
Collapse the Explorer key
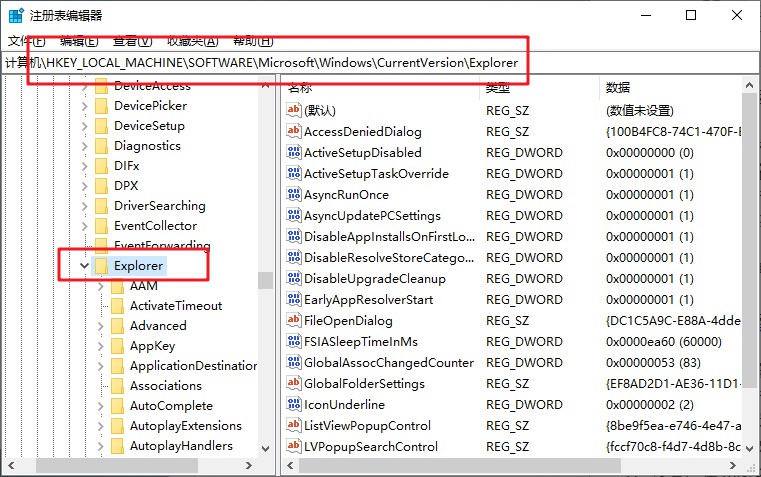83,266
